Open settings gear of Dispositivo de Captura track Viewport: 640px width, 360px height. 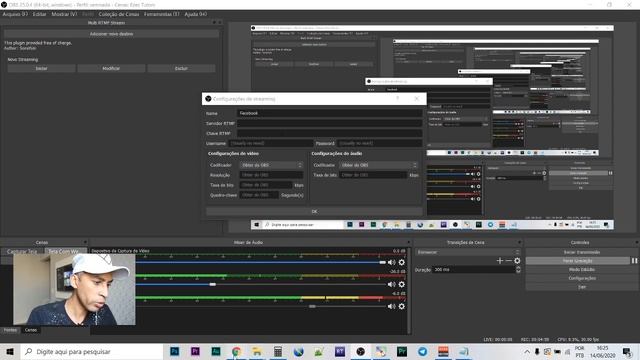(x=402, y=262)
